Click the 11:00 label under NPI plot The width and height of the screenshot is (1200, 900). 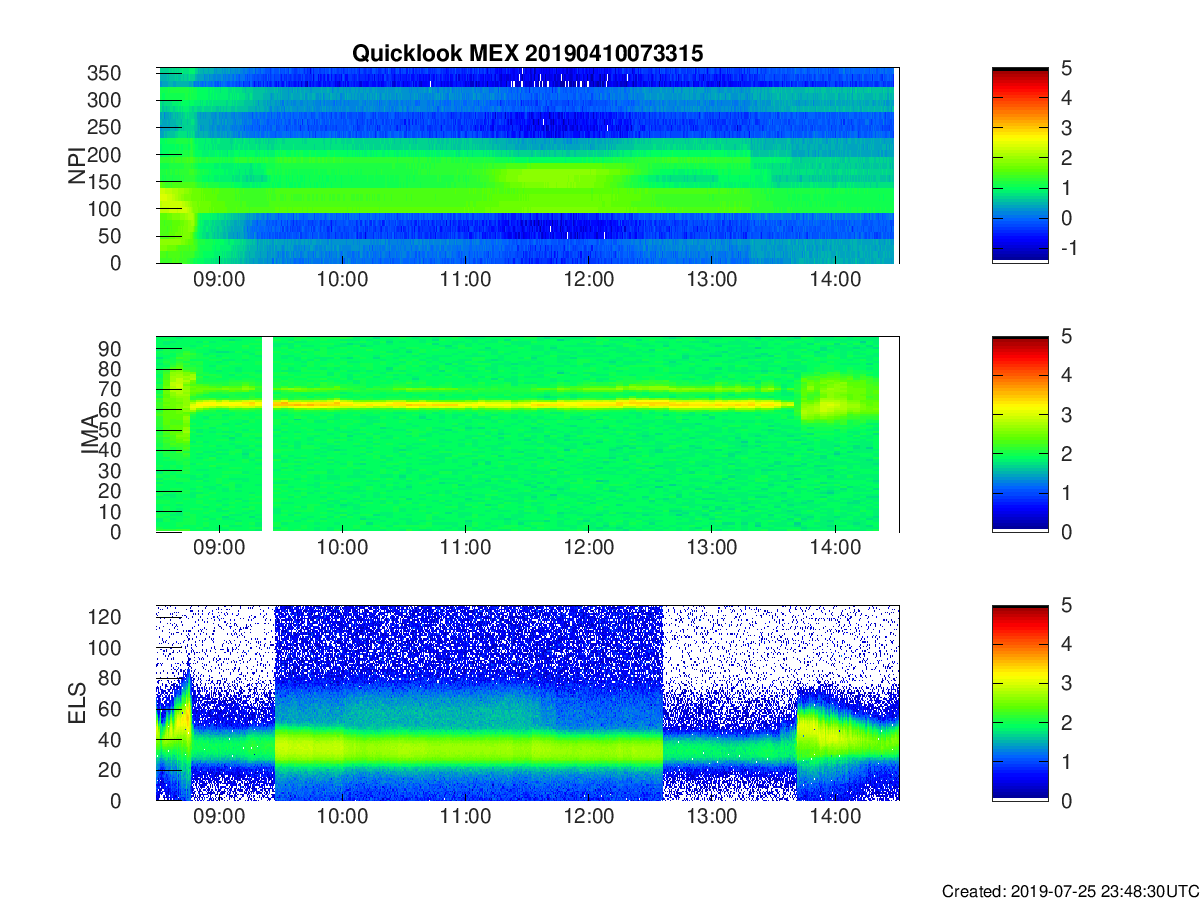[465, 280]
